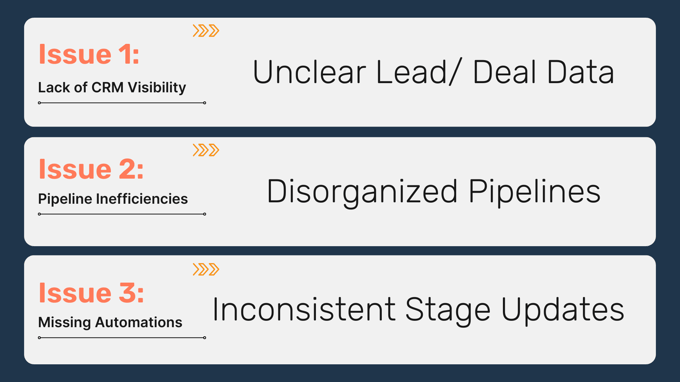Click the dark navy background between cards
The width and height of the screenshot is (680, 382).
pyautogui.click(x=340, y=132)
